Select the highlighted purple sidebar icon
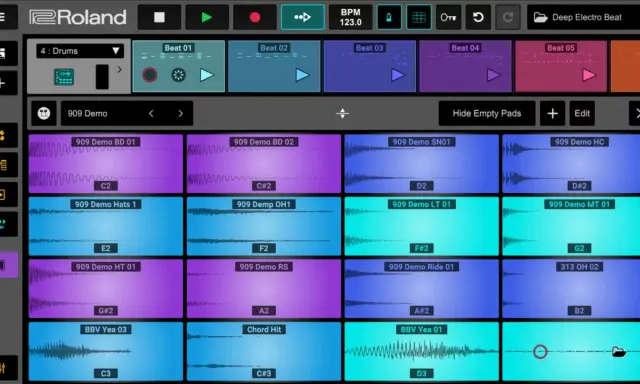640x384 pixels. pos(8,265)
